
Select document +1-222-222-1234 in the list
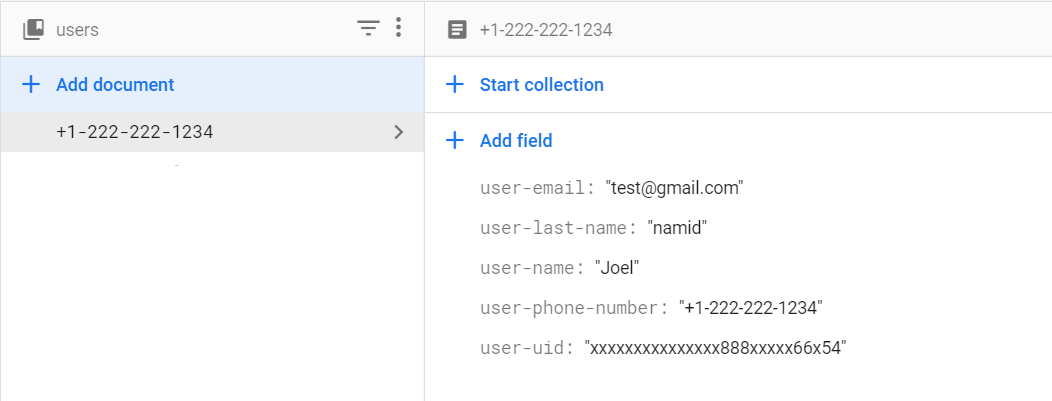pyautogui.click(x=212, y=132)
